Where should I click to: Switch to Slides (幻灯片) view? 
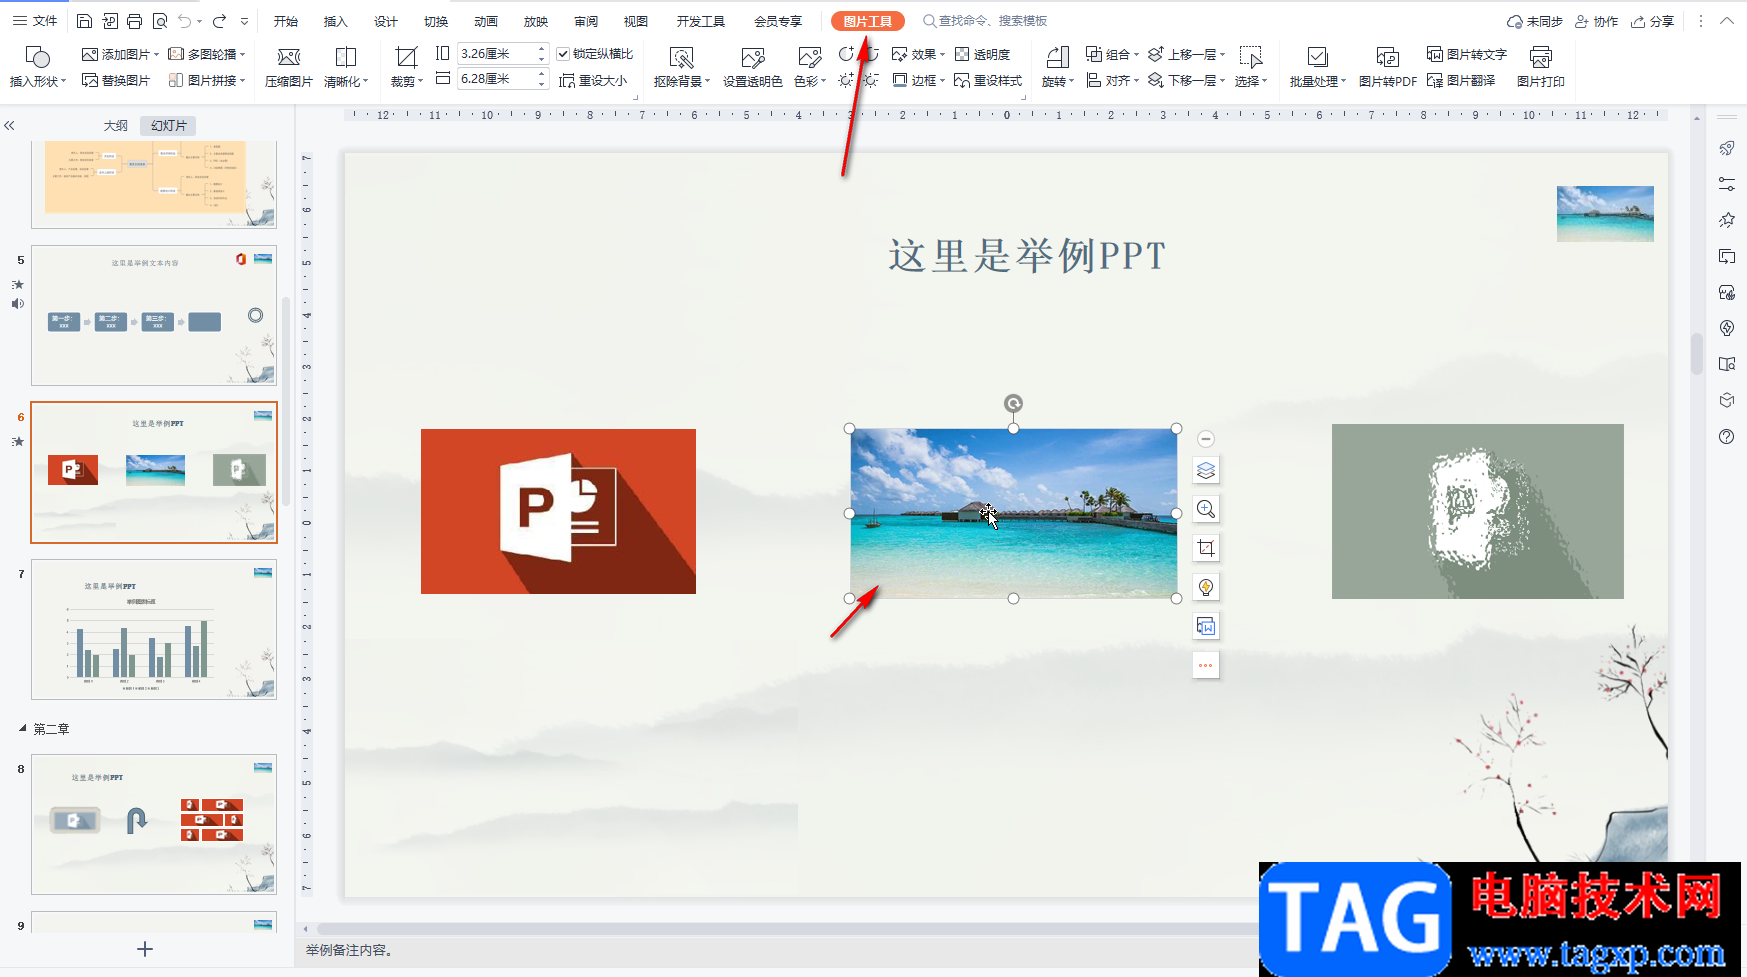169,126
